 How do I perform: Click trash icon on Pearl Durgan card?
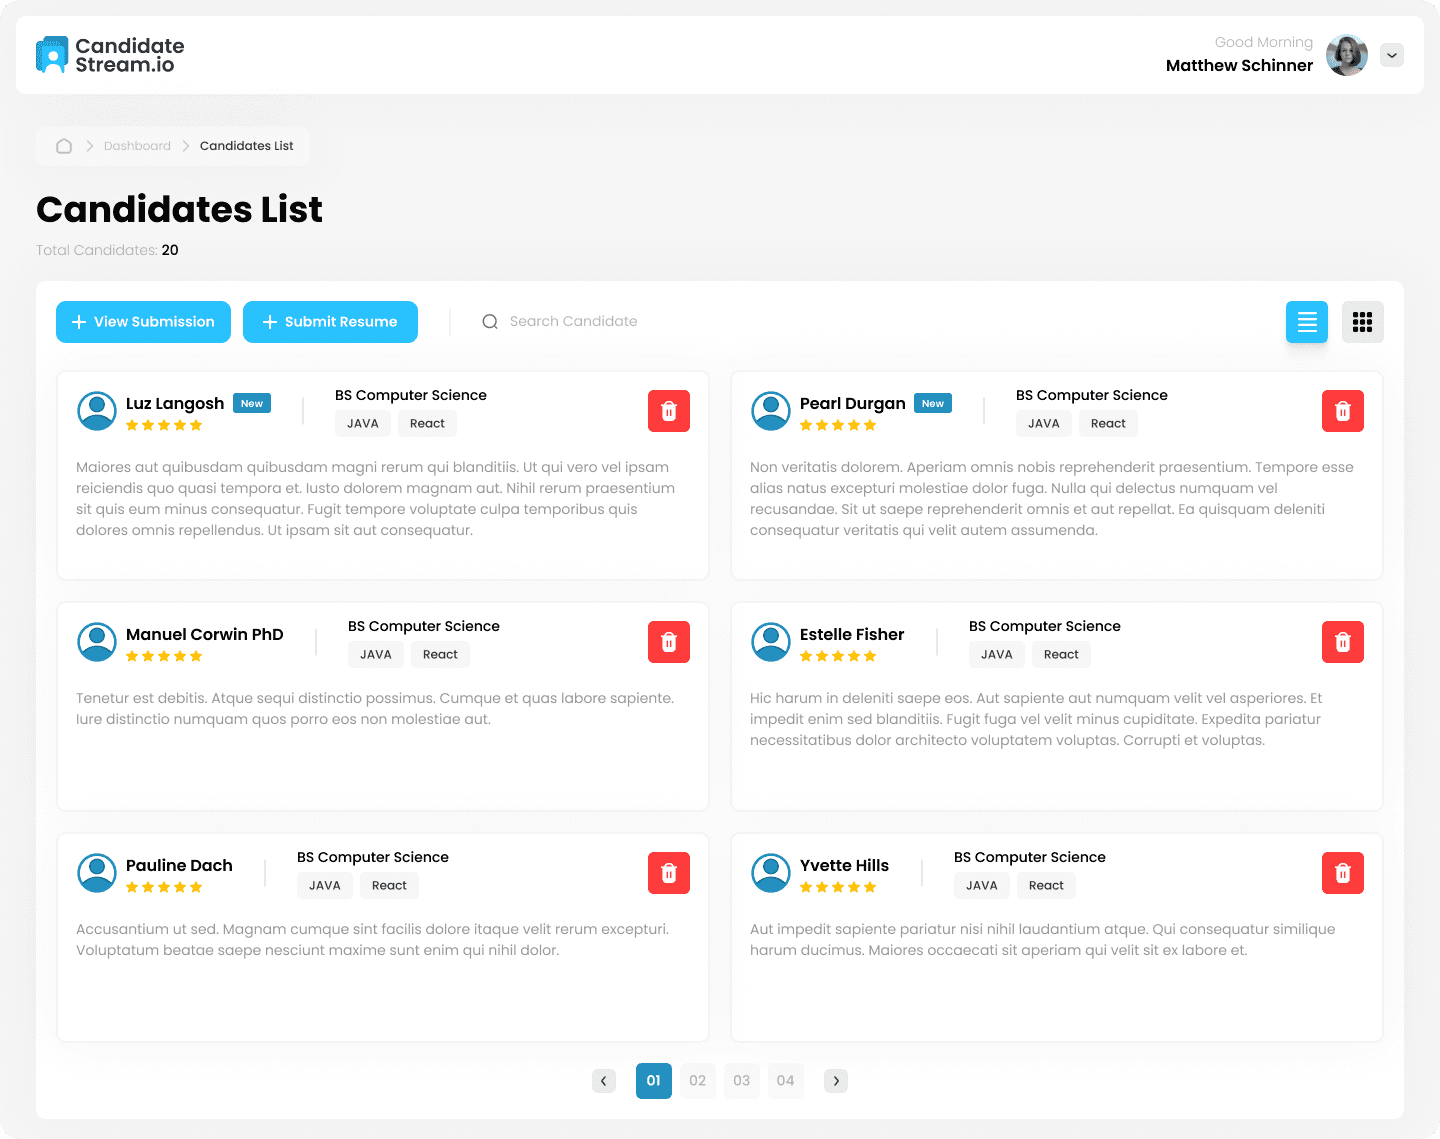[1342, 411]
